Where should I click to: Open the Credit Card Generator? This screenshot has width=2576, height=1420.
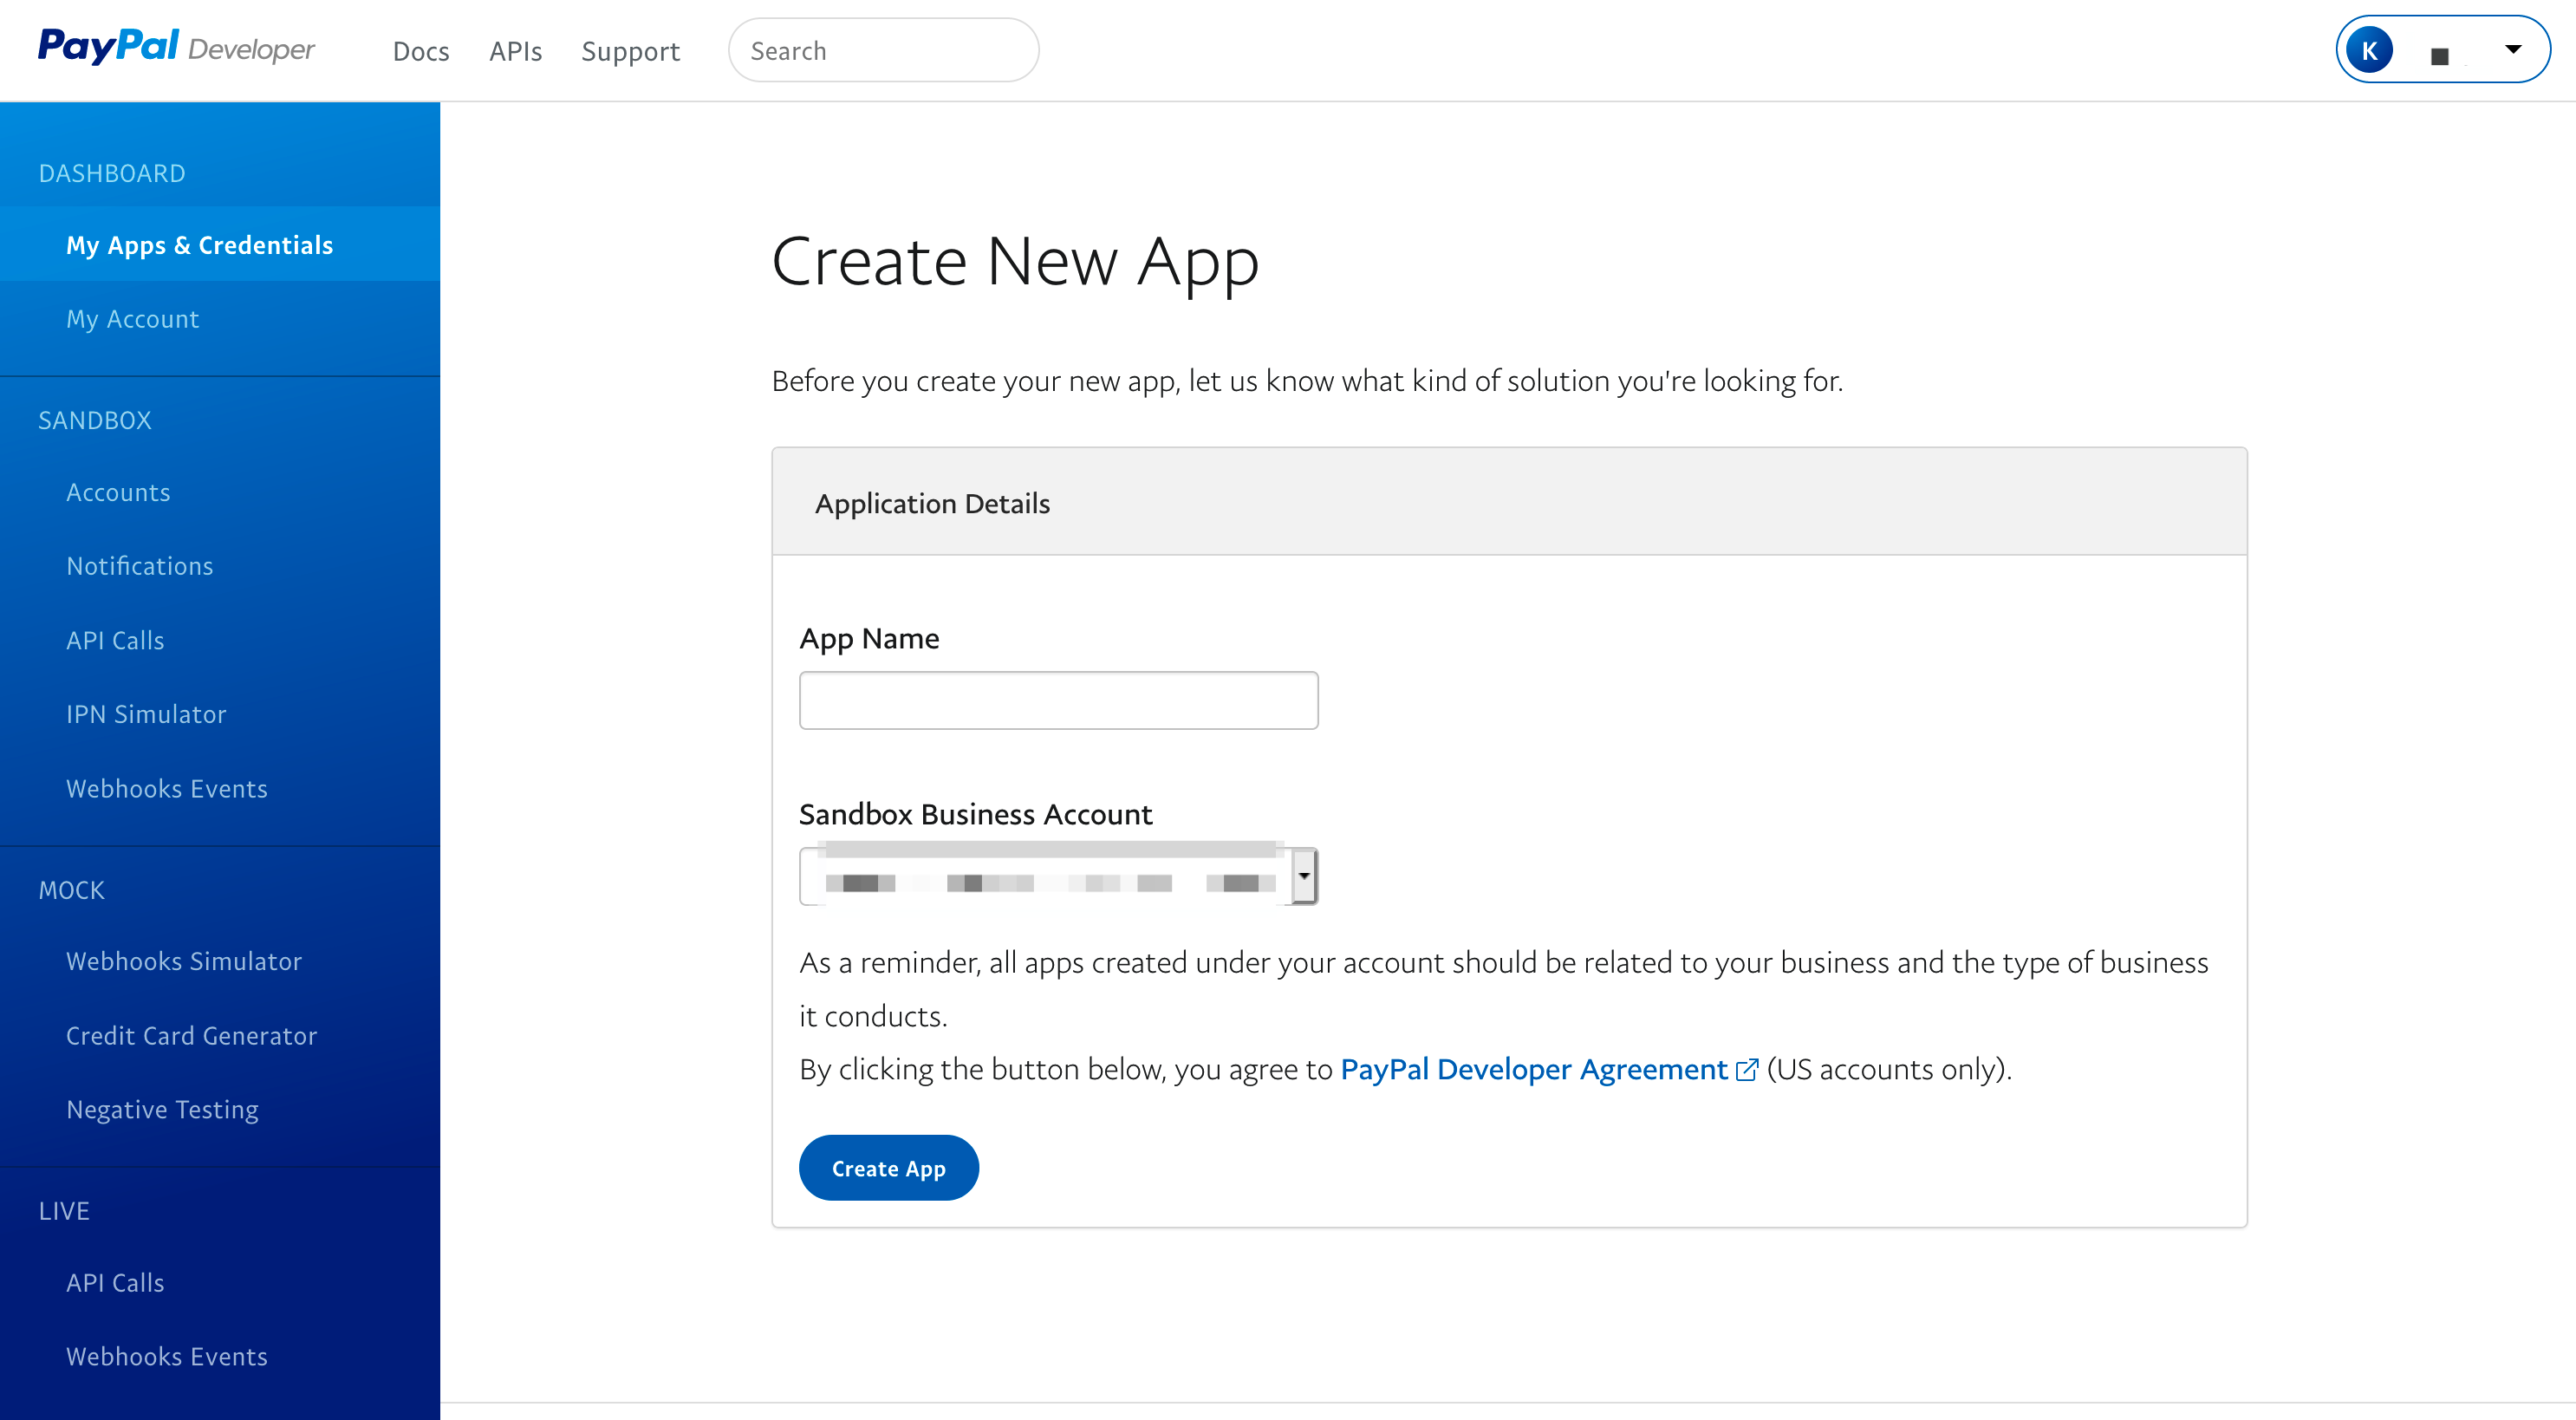click(x=192, y=1035)
